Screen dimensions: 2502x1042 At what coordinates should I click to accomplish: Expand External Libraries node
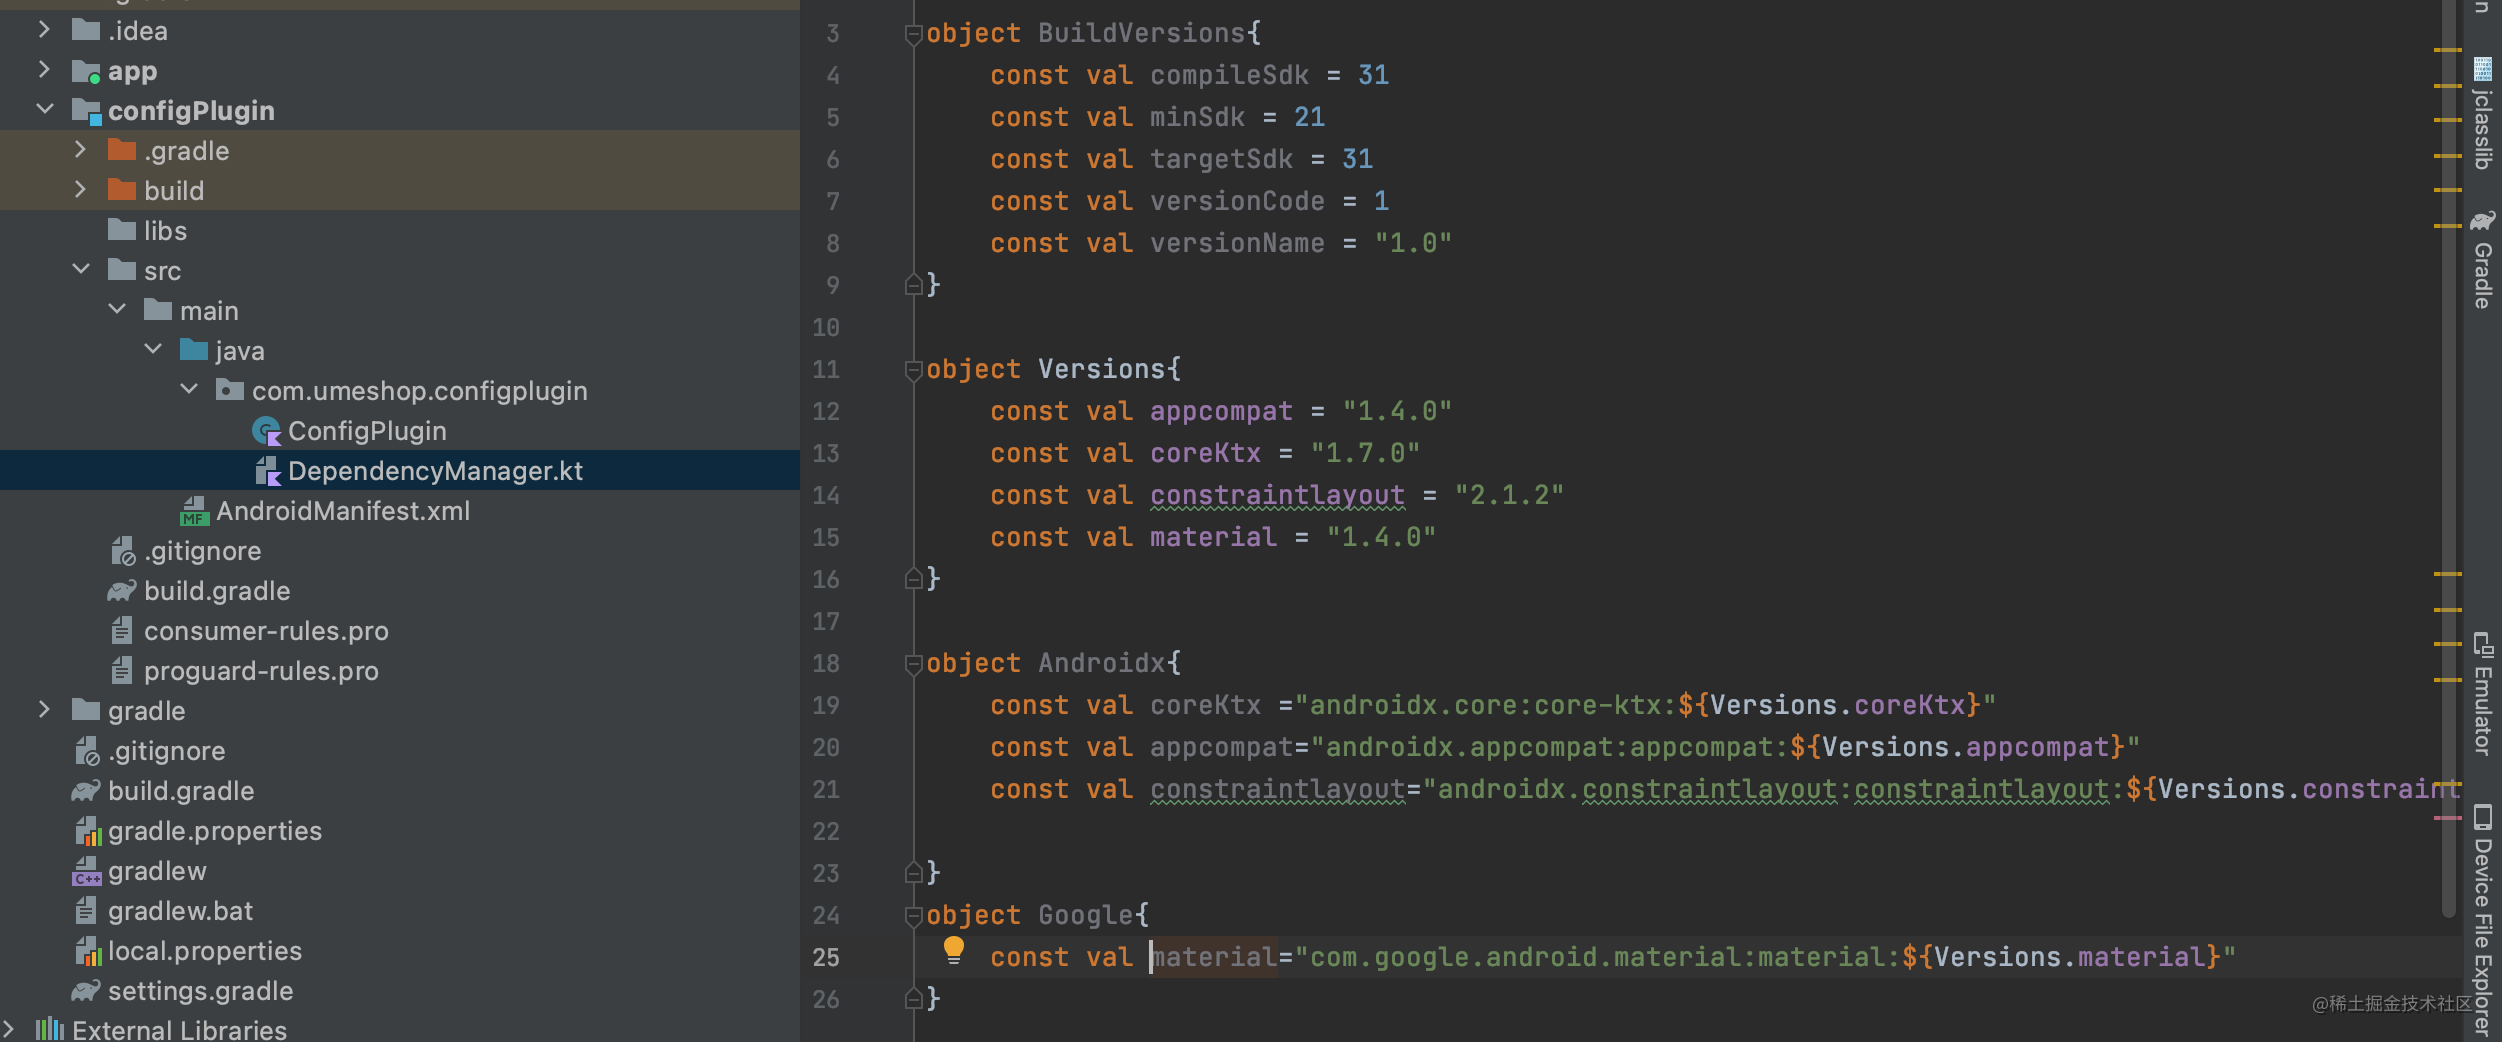(10, 1029)
